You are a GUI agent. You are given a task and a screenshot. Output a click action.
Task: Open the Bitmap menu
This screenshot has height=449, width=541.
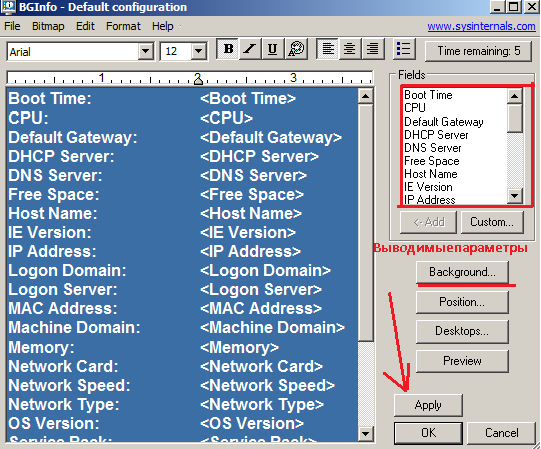tap(48, 26)
